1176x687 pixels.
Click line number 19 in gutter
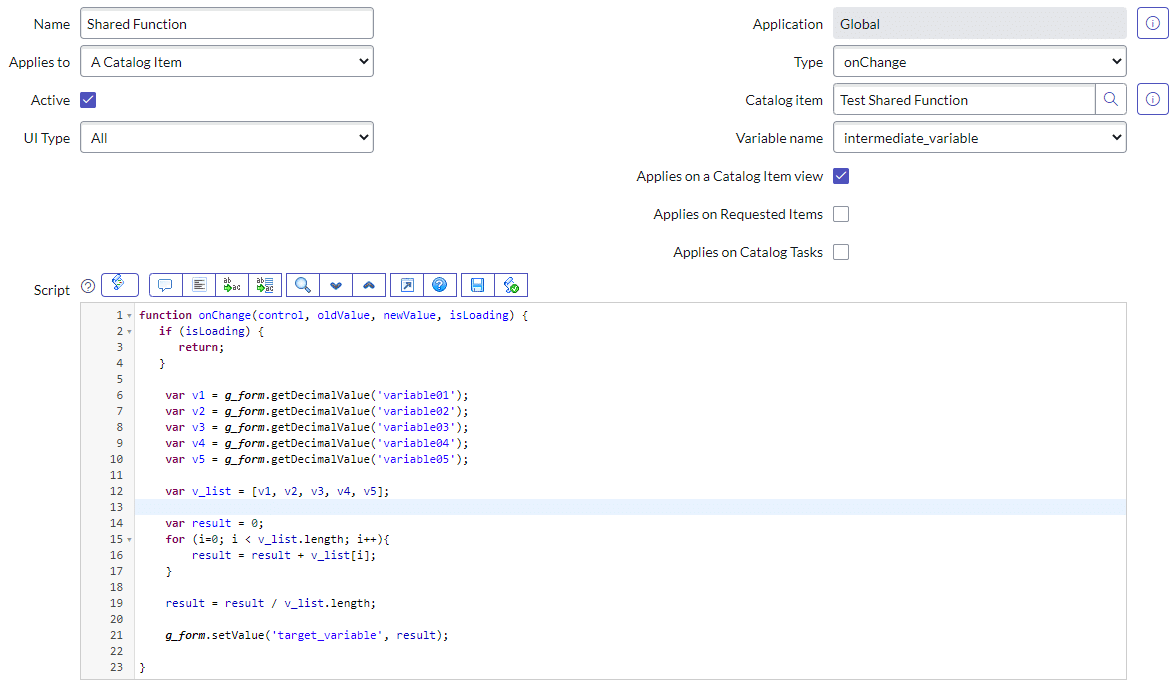click(116, 603)
